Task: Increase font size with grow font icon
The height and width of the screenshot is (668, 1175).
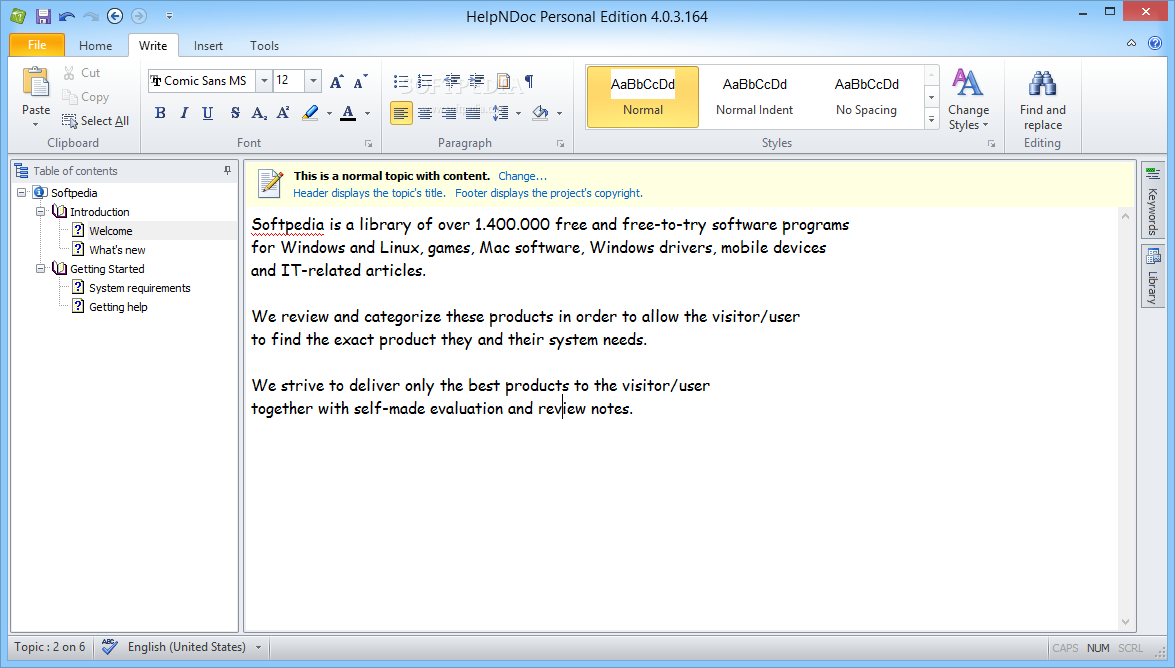Action: tap(336, 82)
